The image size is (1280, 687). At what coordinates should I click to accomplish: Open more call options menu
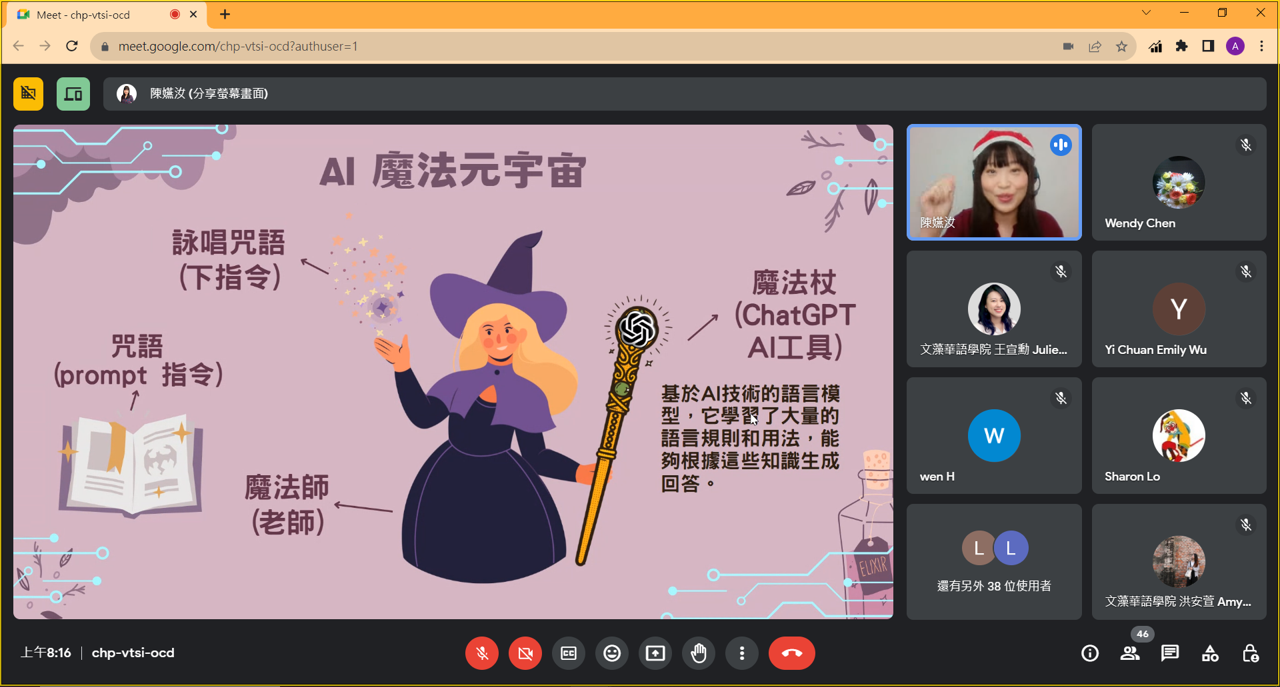[741, 653]
